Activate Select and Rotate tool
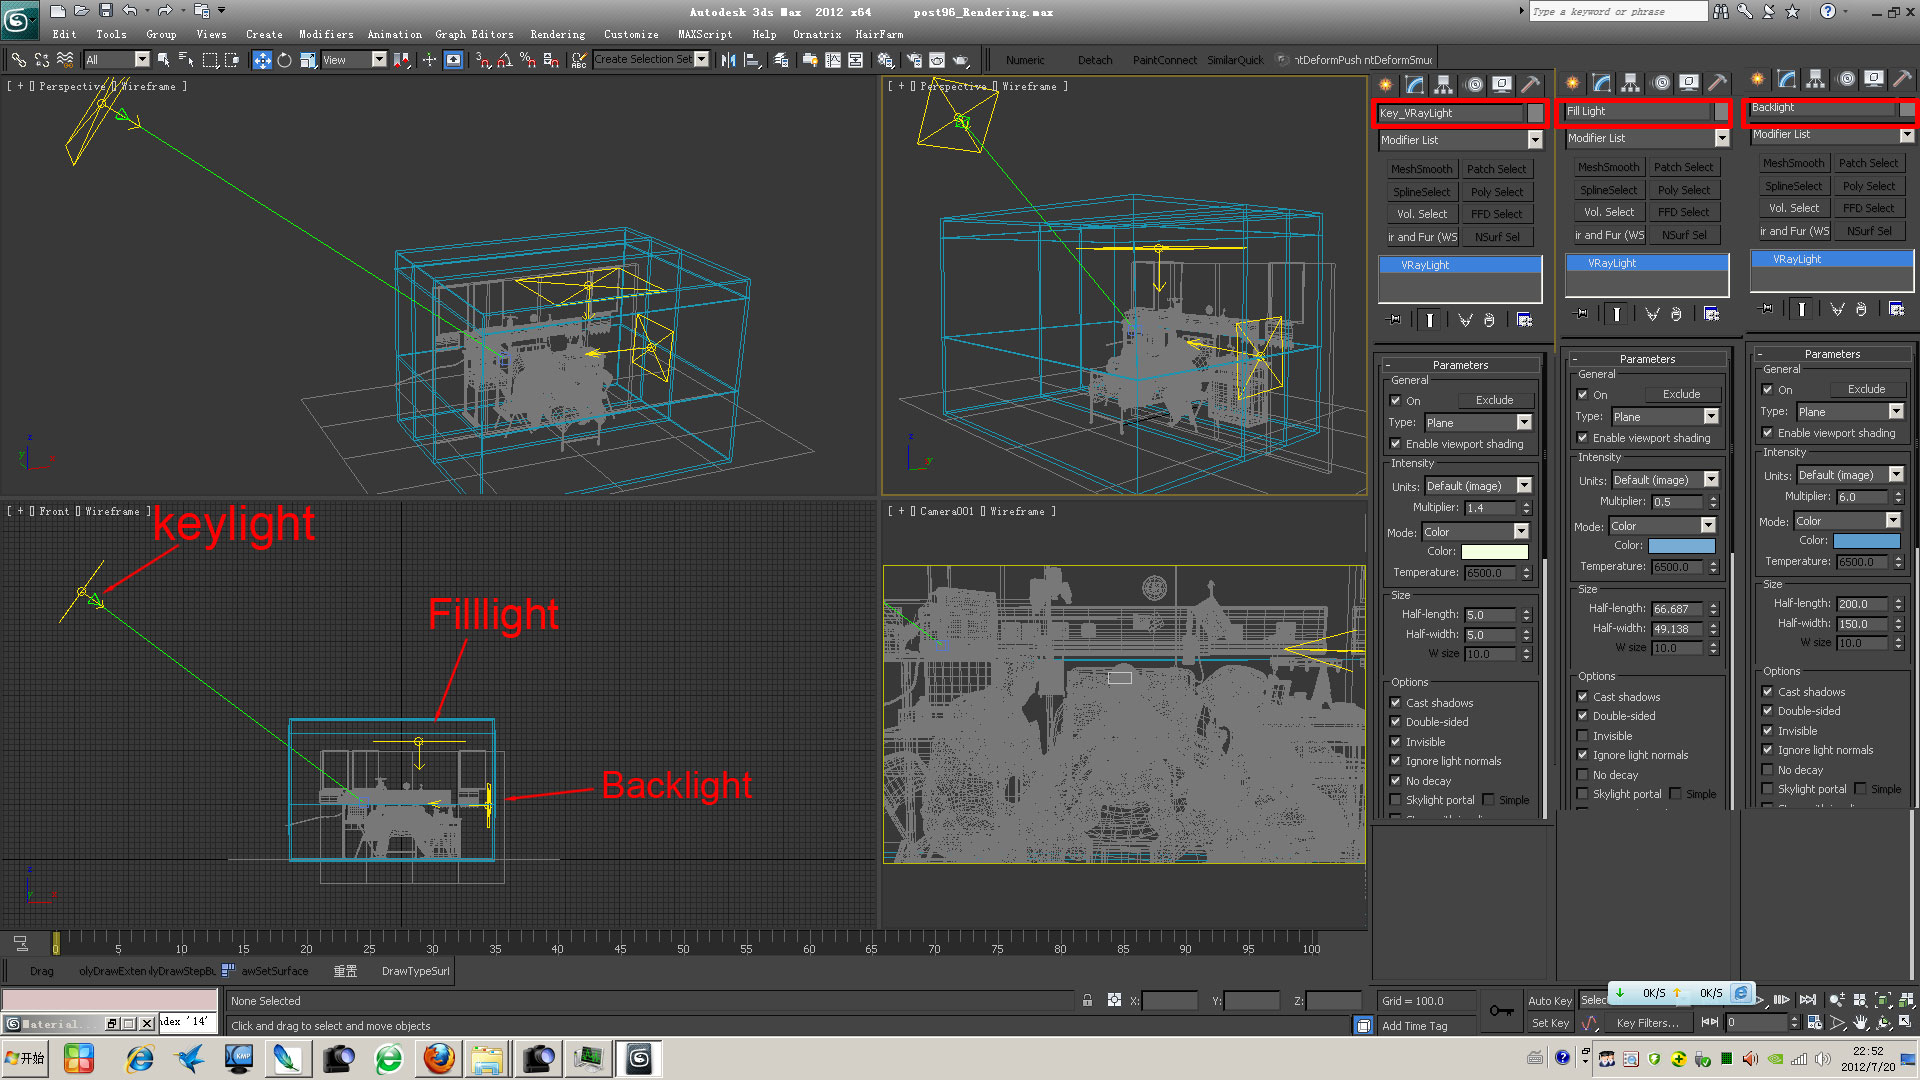1920x1080 pixels. coord(284,60)
